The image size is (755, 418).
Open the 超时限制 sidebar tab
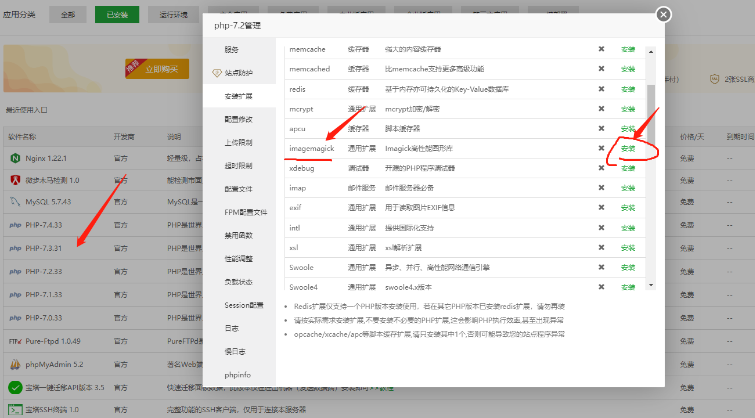point(239,166)
